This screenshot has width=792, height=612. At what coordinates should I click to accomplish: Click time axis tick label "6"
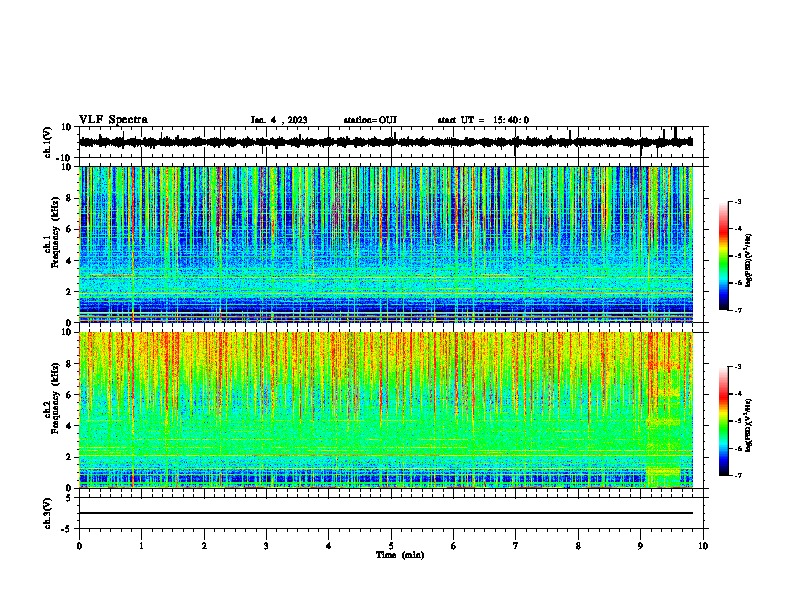pyautogui.click(x=454, y=546)
